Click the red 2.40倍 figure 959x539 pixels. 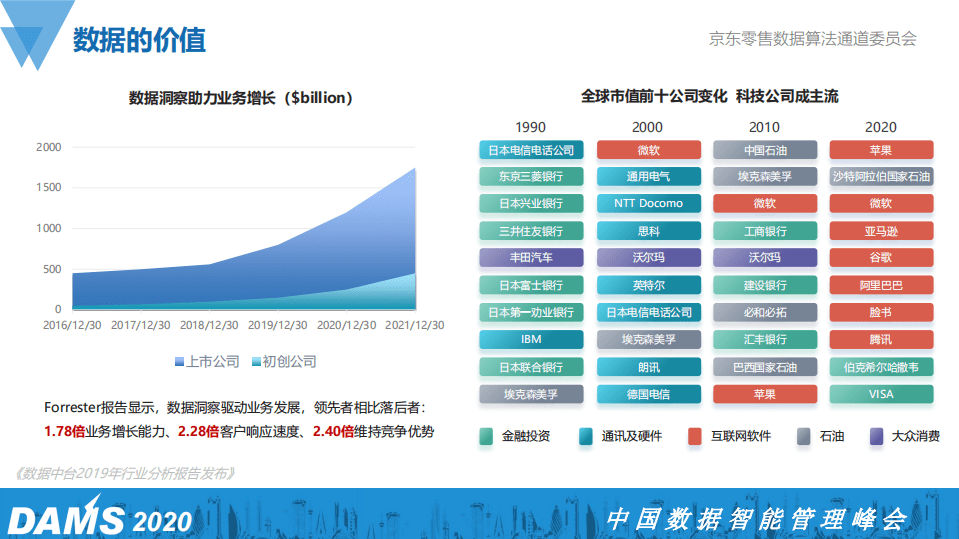click(x=333, y=431)
